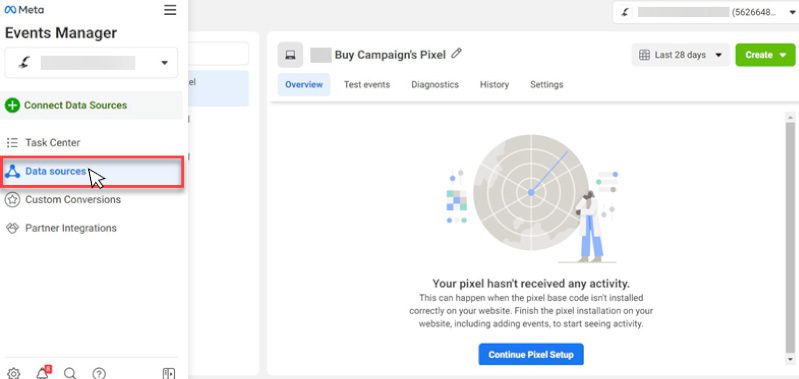
Task: Open the Last 28 days date dropdown
Action: pyautogui.click(x=681, y=55)
